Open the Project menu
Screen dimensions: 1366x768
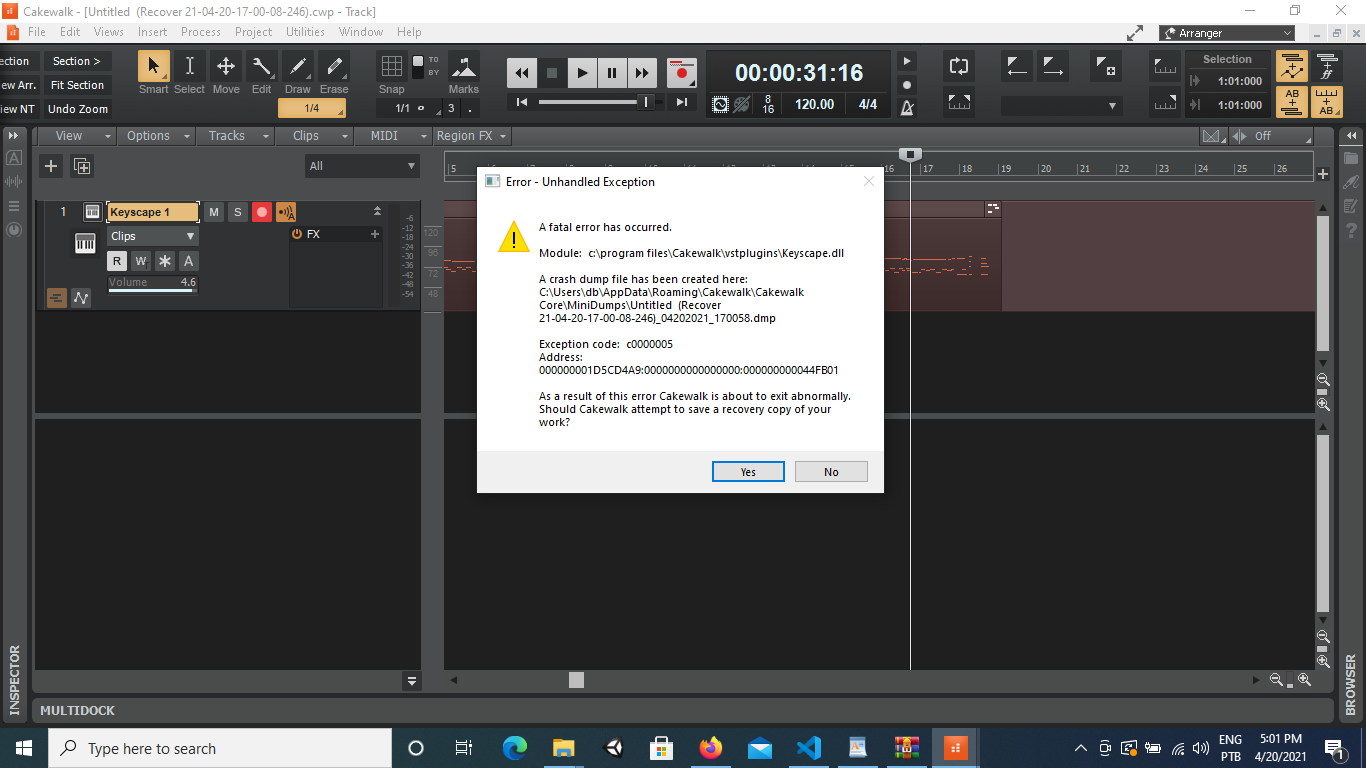[x=253, y=32]
